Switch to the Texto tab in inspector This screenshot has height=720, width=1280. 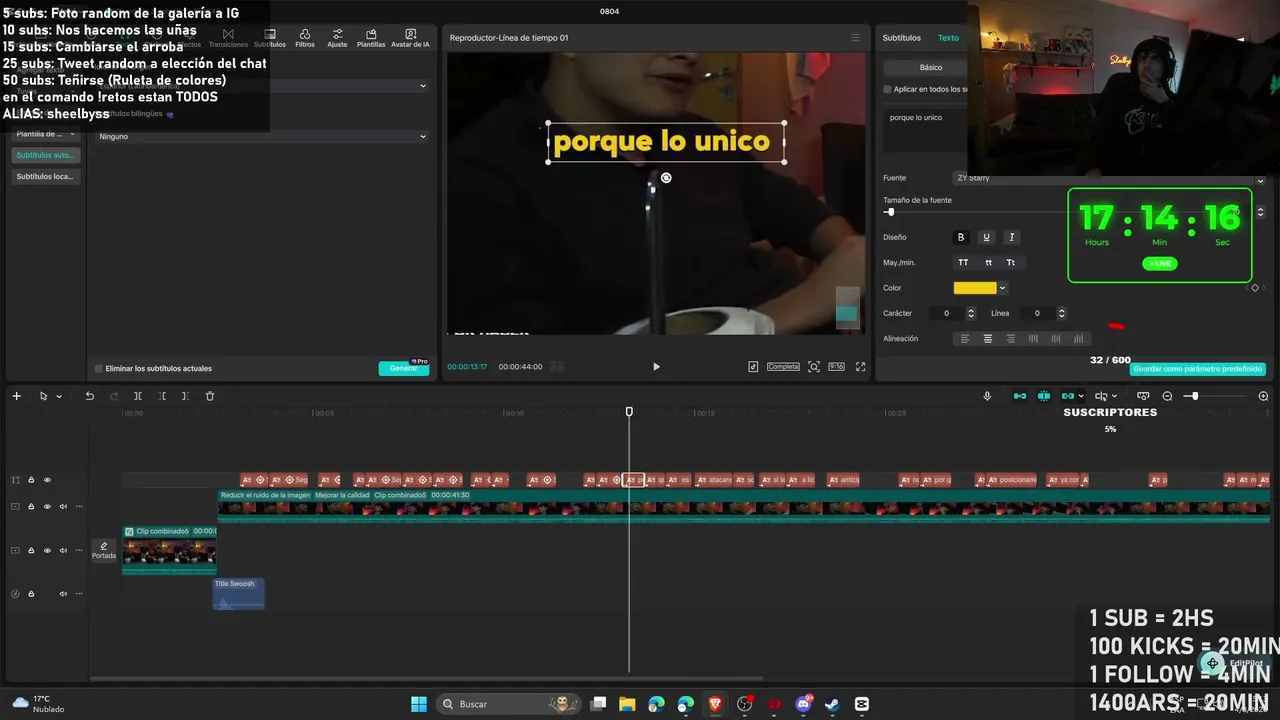(948, 38)
